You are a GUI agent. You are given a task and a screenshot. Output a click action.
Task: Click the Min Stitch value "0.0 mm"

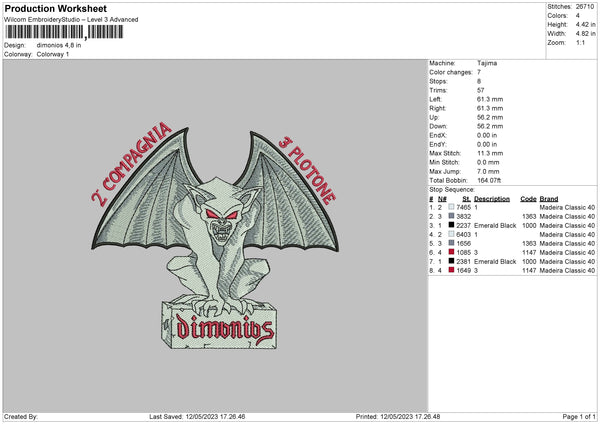pos(488,163)
